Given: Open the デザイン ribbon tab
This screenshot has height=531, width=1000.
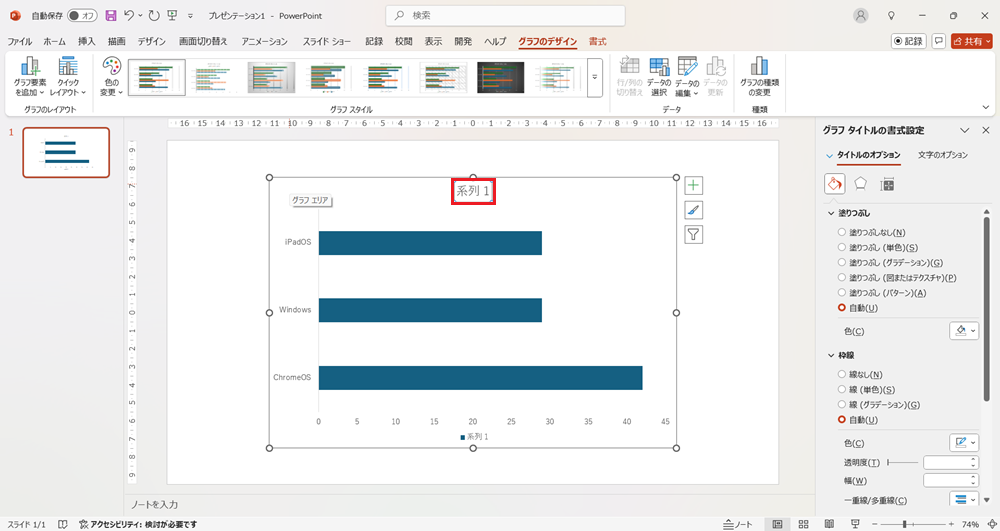Looking at the screenshot, I should click(x=152, y=41).
